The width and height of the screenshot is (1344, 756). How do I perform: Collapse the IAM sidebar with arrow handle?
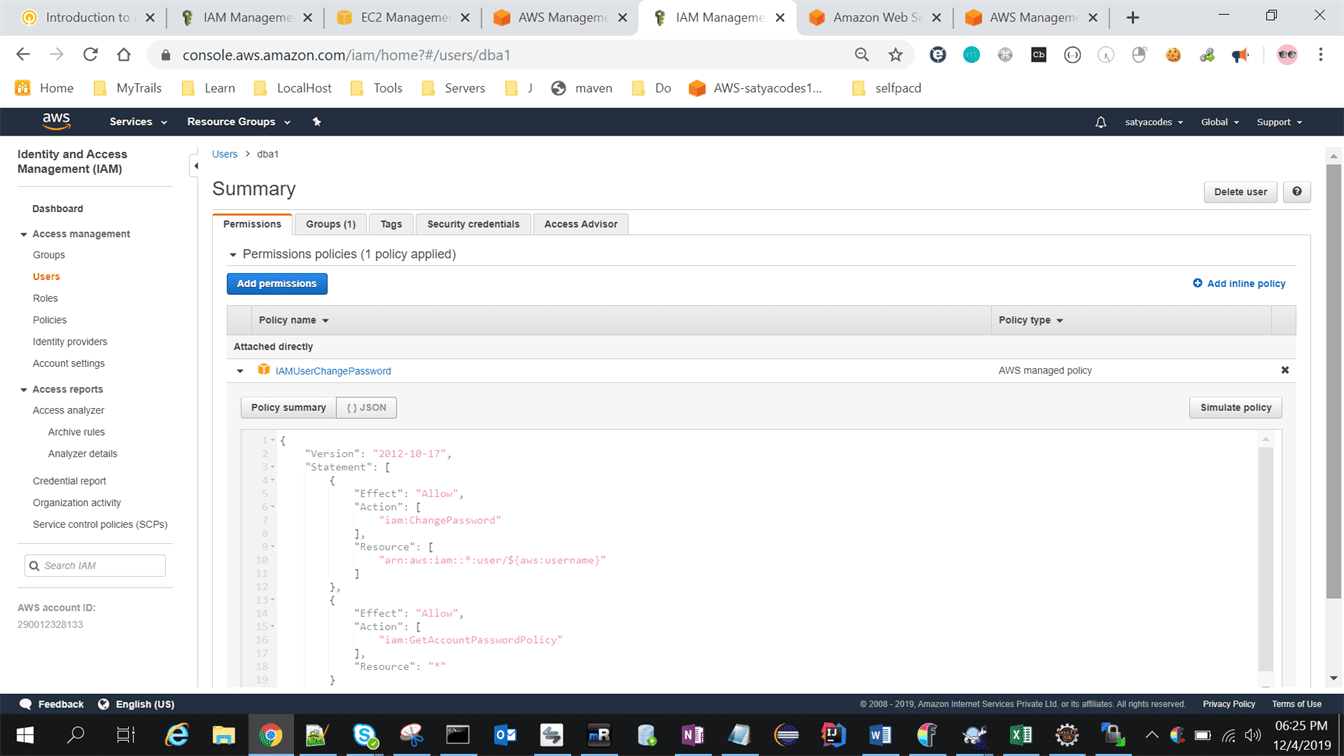(x=195, y=166)
